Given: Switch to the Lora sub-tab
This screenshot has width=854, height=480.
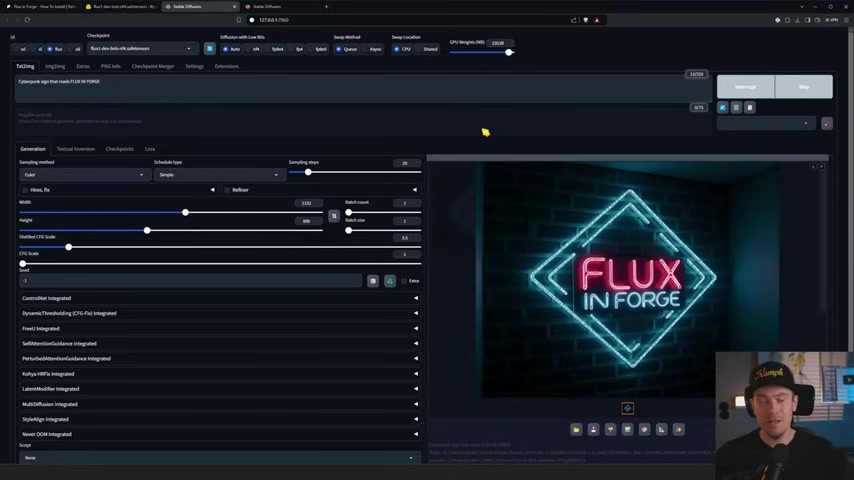Looking at the screenshot, I should (150, 149).
